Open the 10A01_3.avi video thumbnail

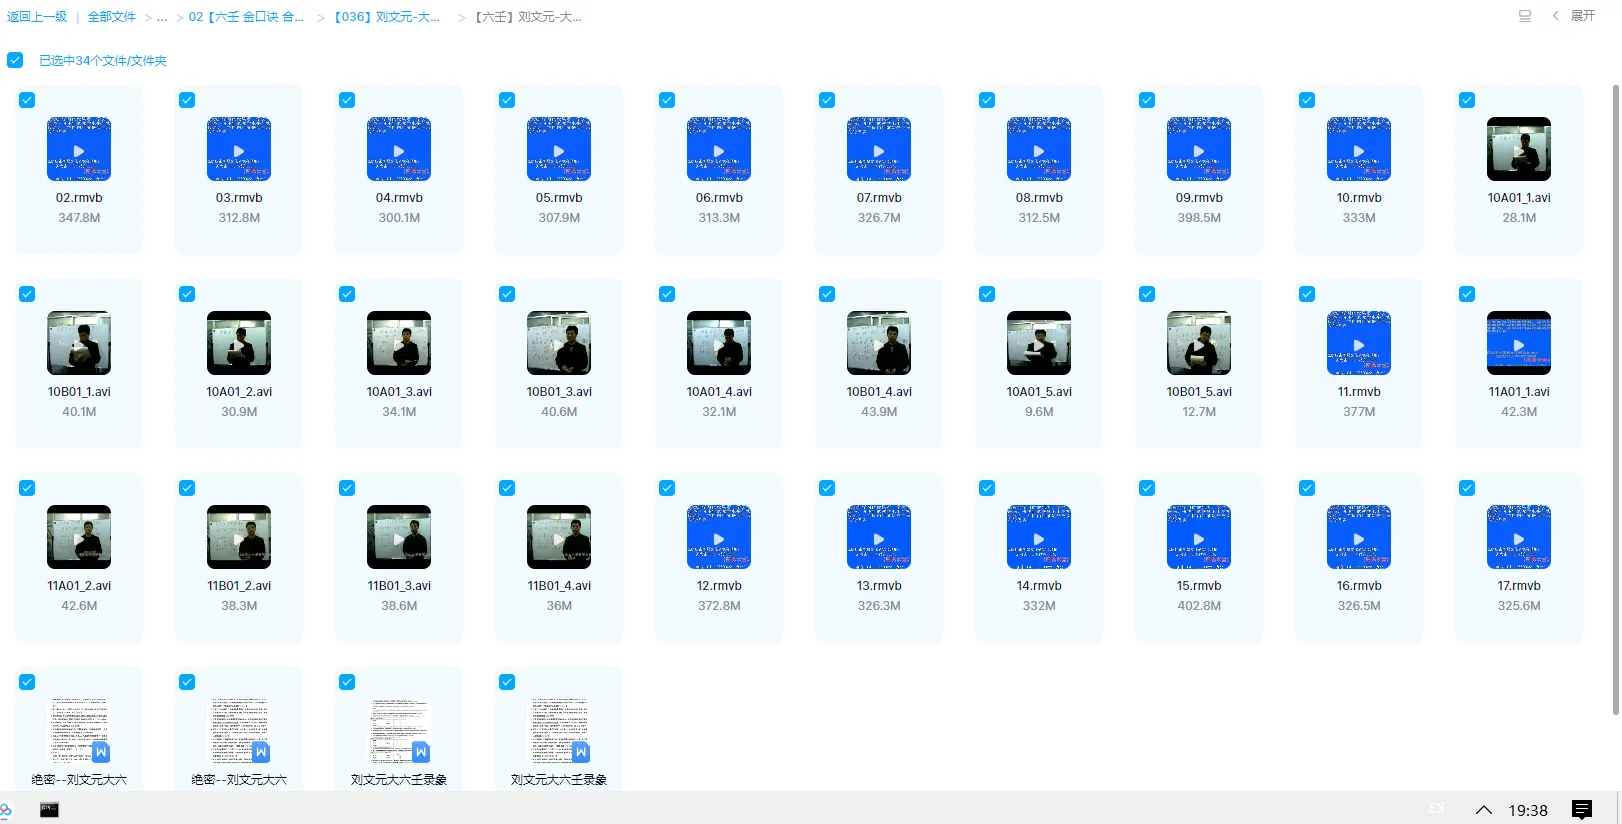tap(399, 343)
